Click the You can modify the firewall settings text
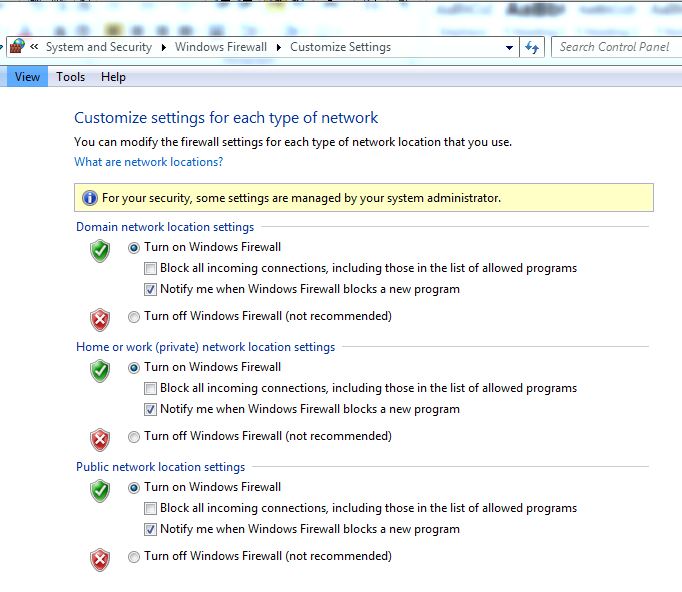The height and width of the screenshot is (592, 682). pyautogui.click(x=293, y=142)
